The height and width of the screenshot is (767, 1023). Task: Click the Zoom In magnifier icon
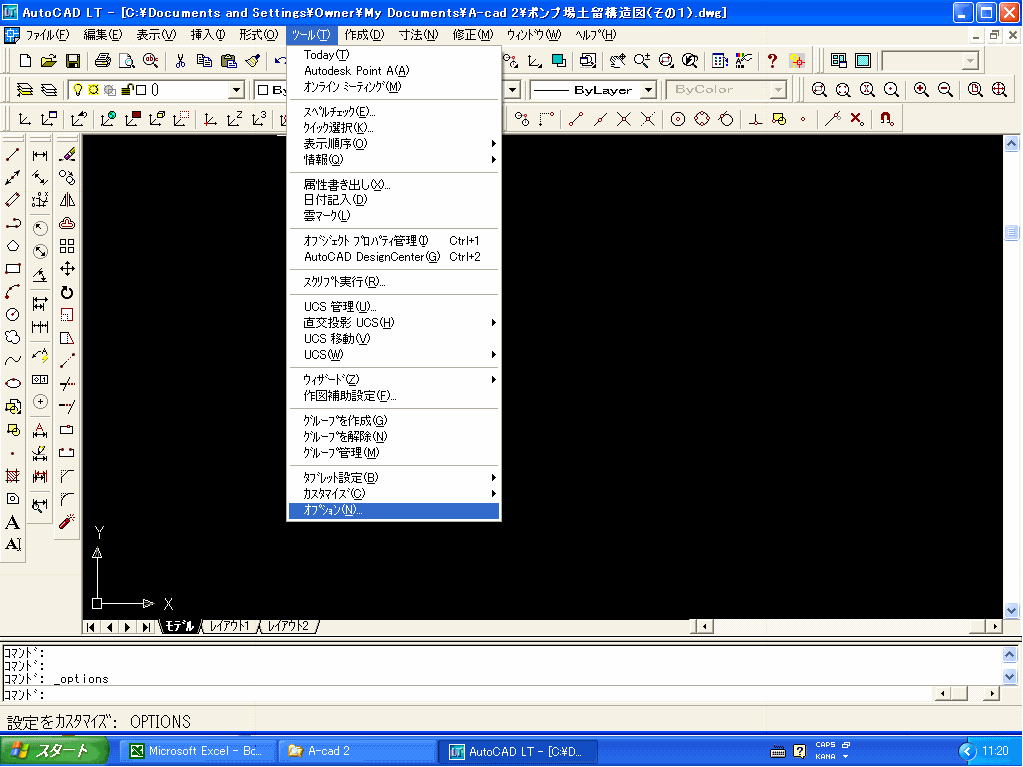(921, 89)
